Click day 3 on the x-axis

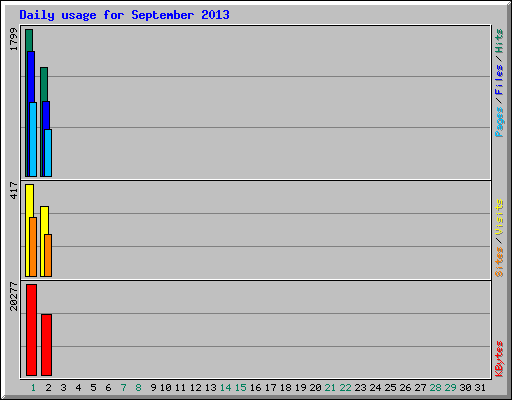pyautogui.click(x=63, y=388)
